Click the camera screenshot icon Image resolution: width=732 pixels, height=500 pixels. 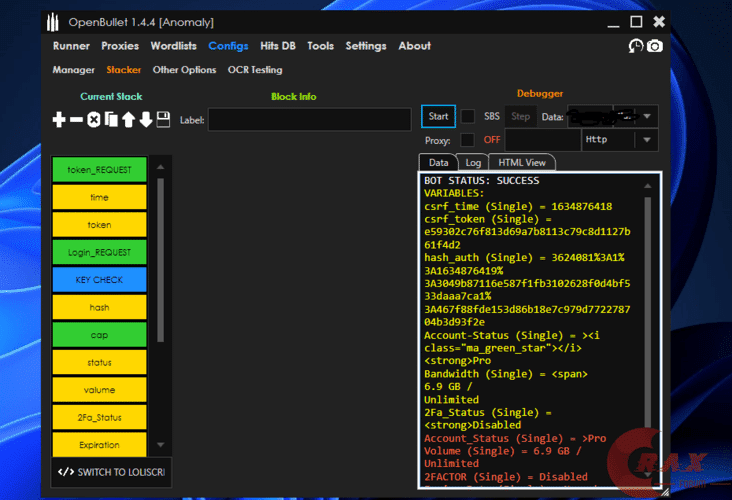click(x=654, y=46)
